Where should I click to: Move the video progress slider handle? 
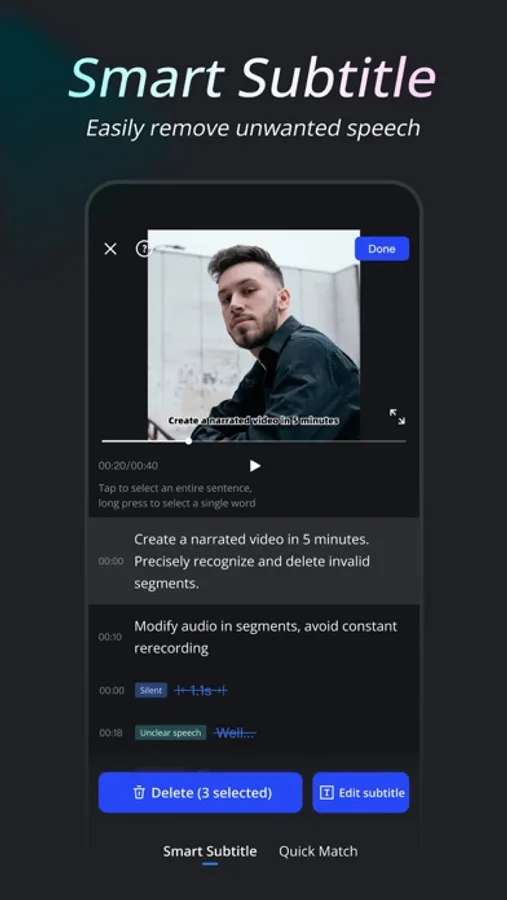[189, 441]
